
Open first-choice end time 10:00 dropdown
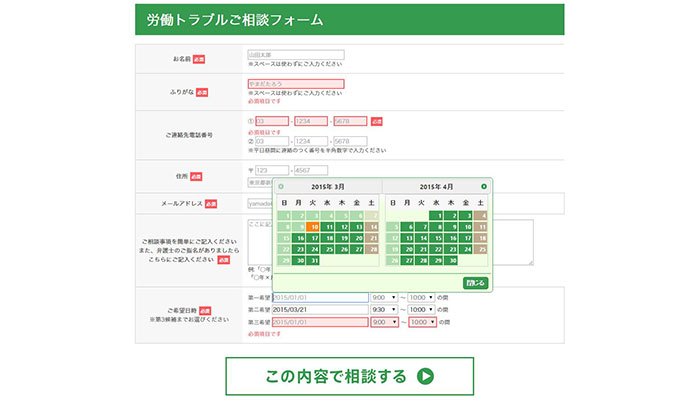coord(422,298)
